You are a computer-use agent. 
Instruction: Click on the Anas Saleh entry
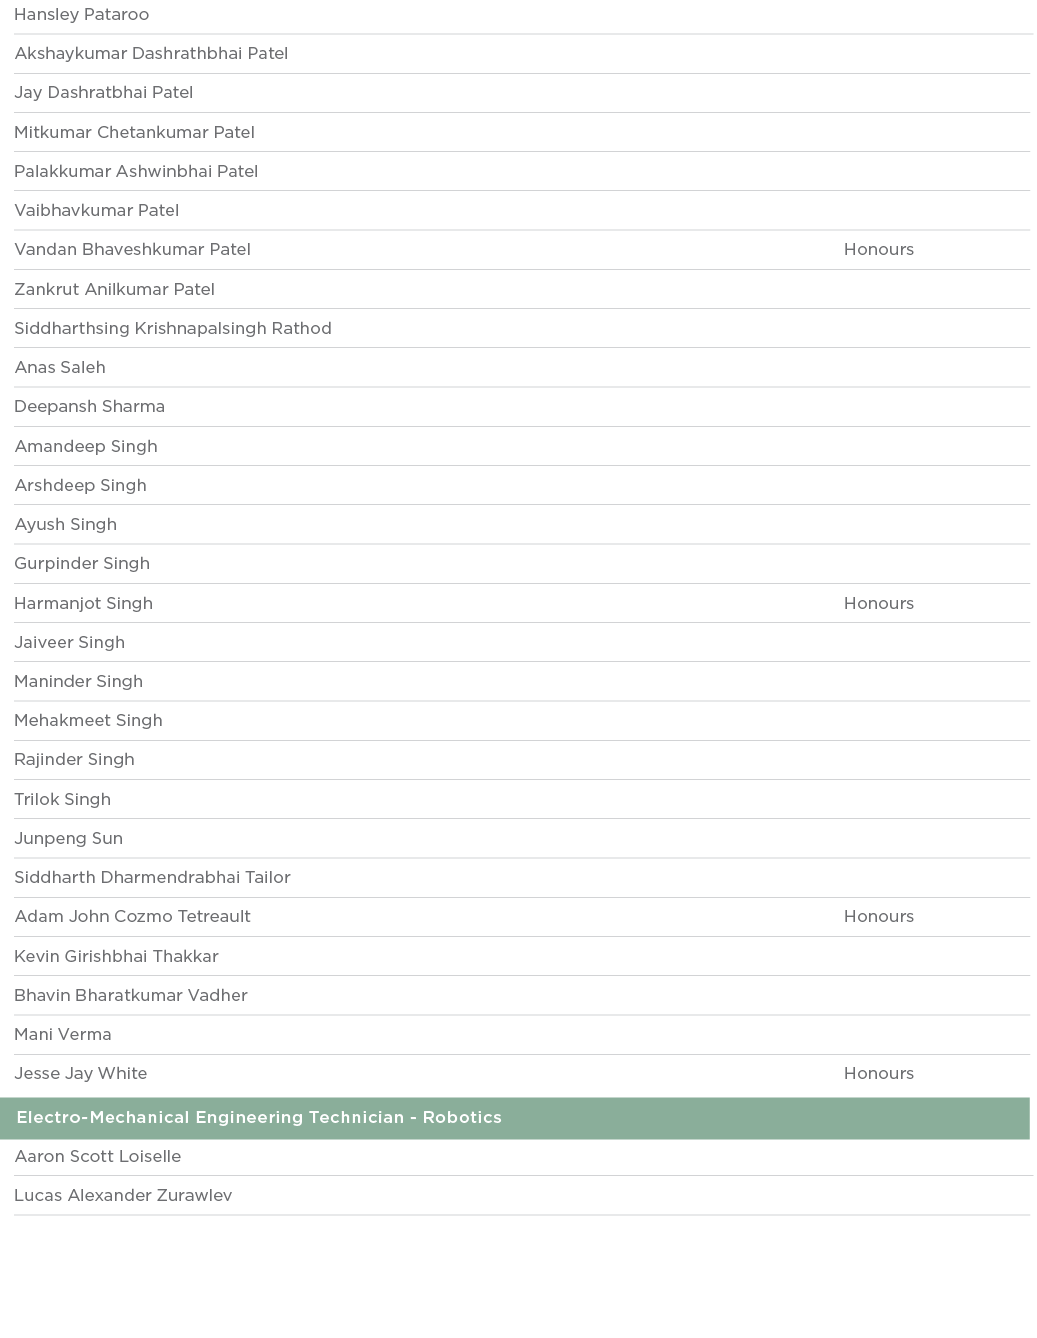click(60, 367)
